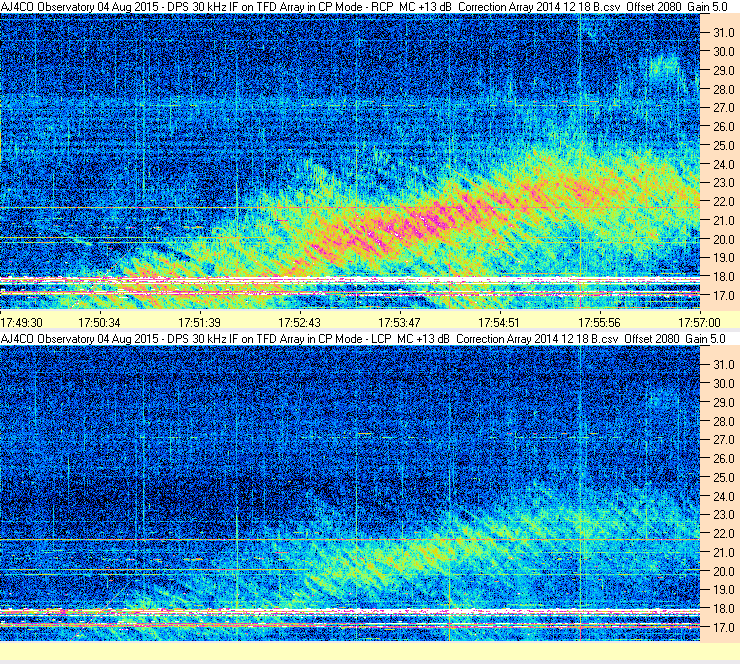
Task: Click 19.0 on the RCP frequency axis
Action: 723,258
